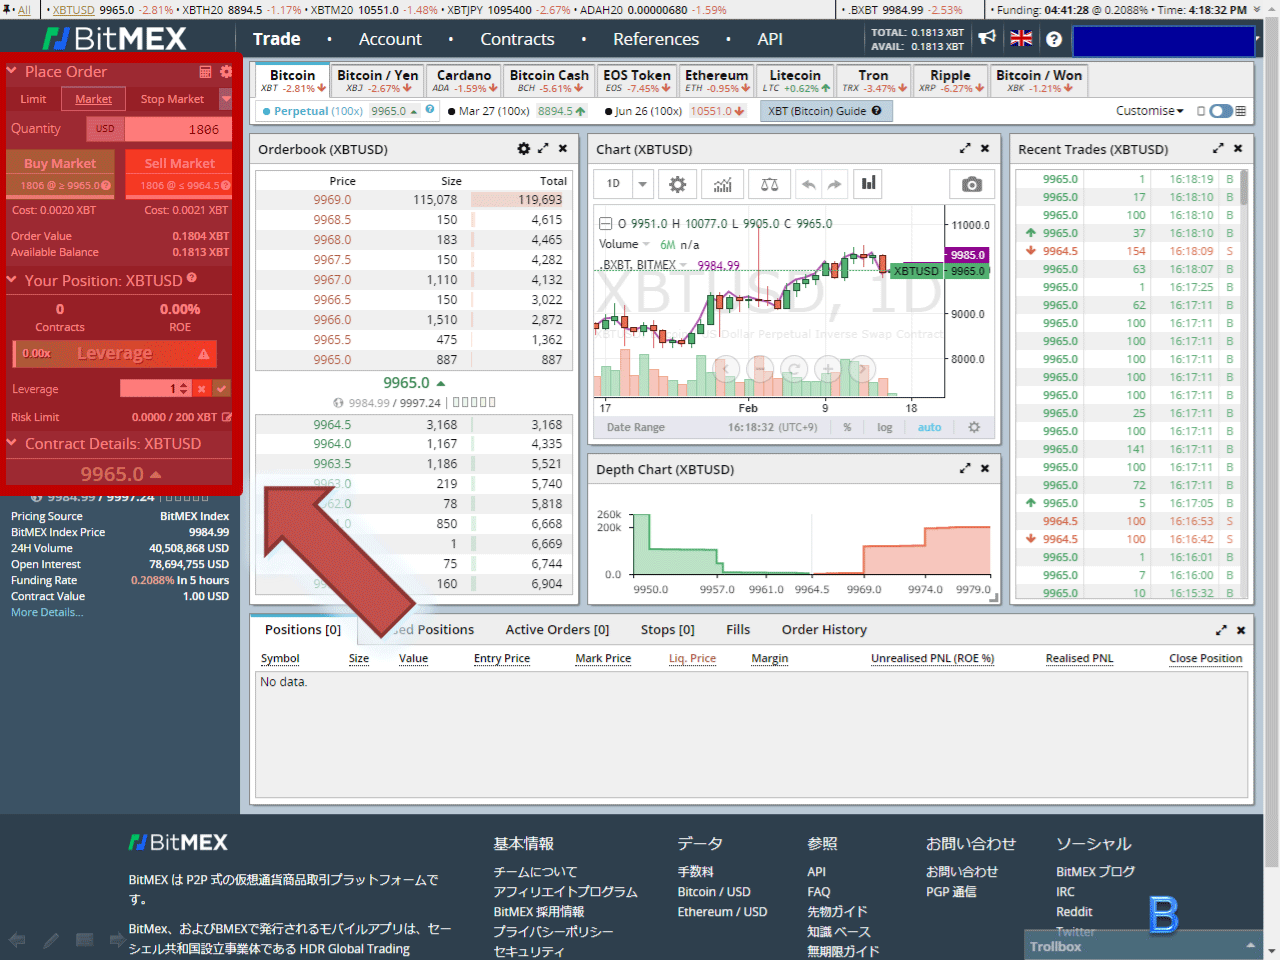Open the More Details... link
The width and height of the screenshot is (1280, 960).
tap(47, 612)
